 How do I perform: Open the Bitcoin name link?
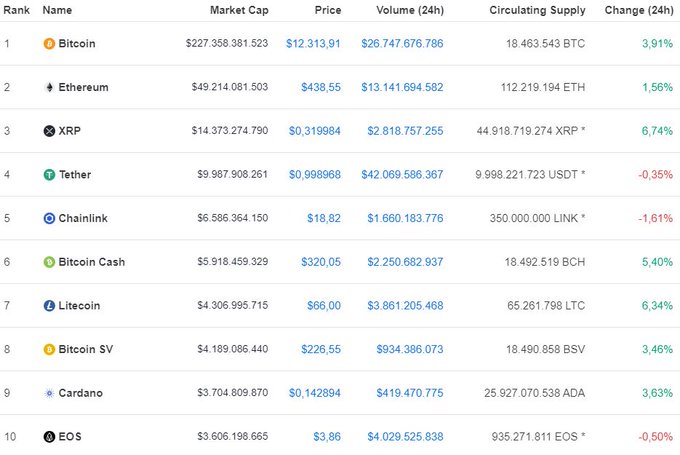[77, 44]
